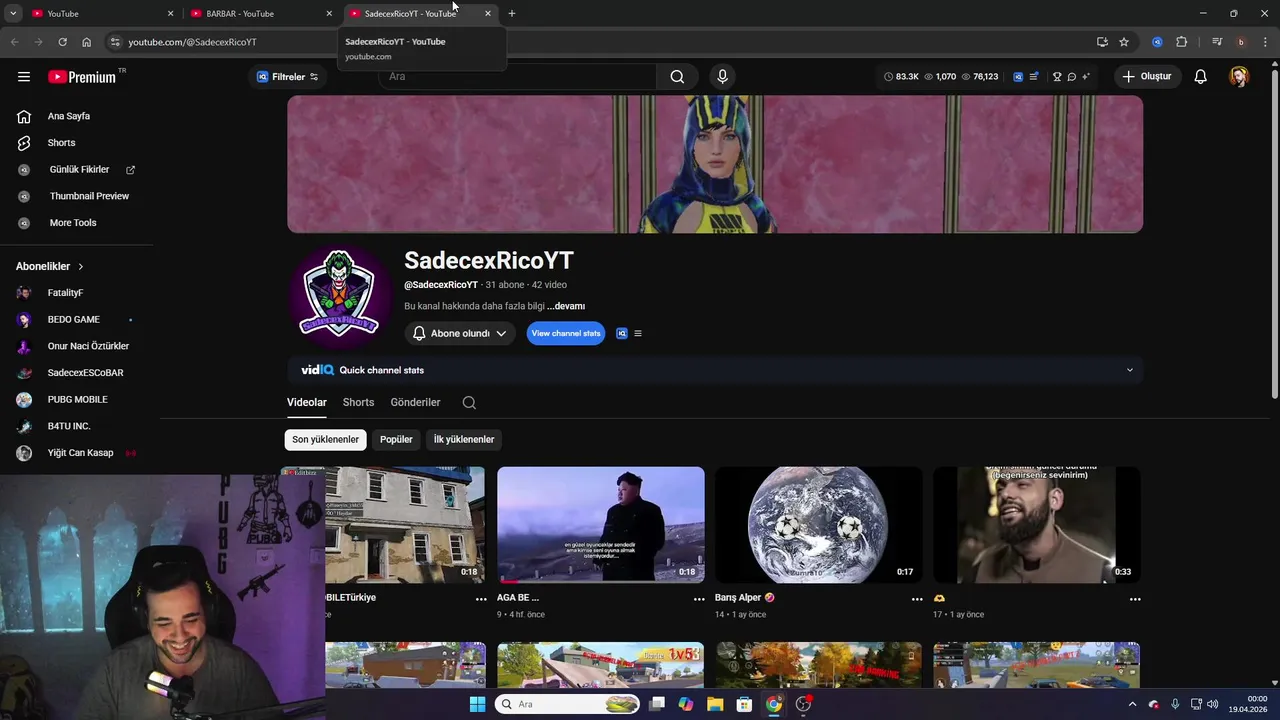Image resolution: width=1280 pixels, height=720 pixels.
Task: Open YouTube notifications bell
Action: point(1200,77)
